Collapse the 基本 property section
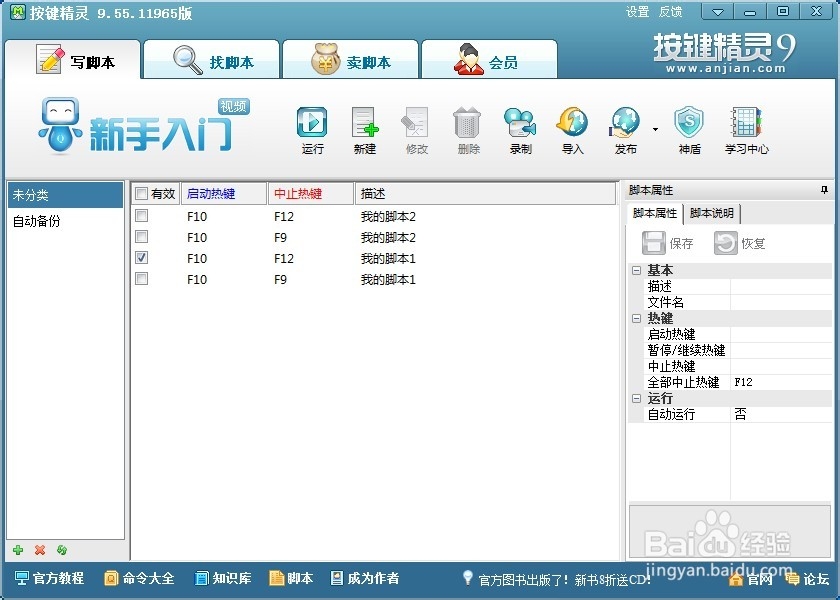Image resolution: width=840 pixels, height=600 pixels. [638, 270]
